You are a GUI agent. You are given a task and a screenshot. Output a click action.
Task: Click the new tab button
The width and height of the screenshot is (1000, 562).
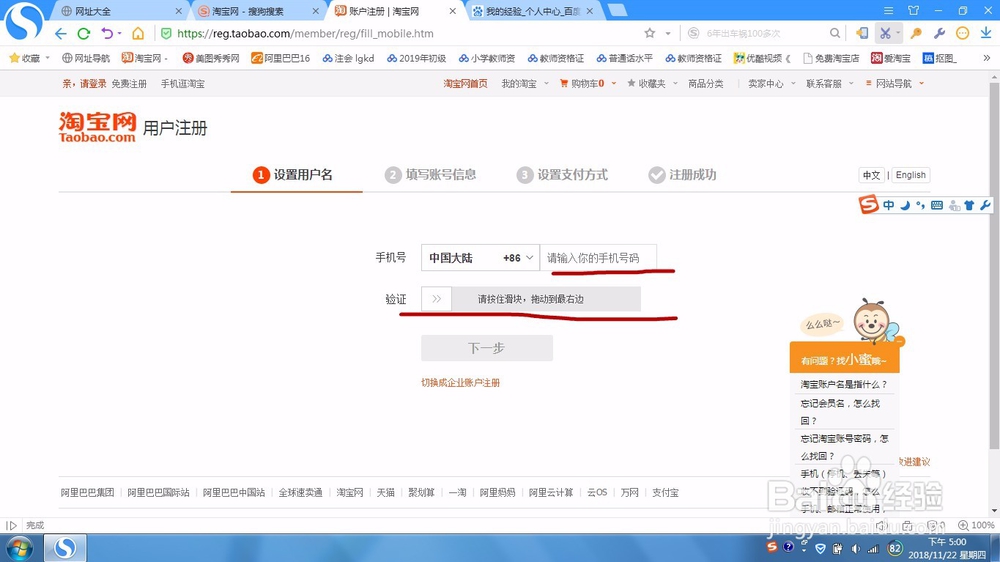coord(617,10)
